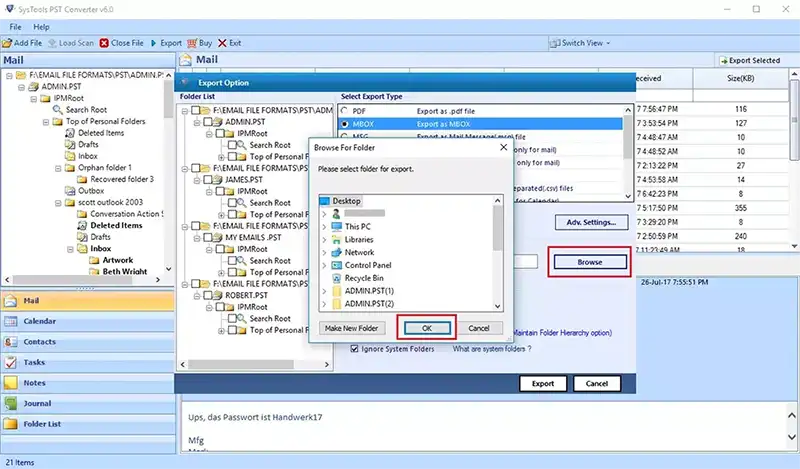Screen dimensions: 800x469
Task: Select ADMIN.PST(1) folder in browse dialog
Action: pyautogui.click(x=369, y=291)
